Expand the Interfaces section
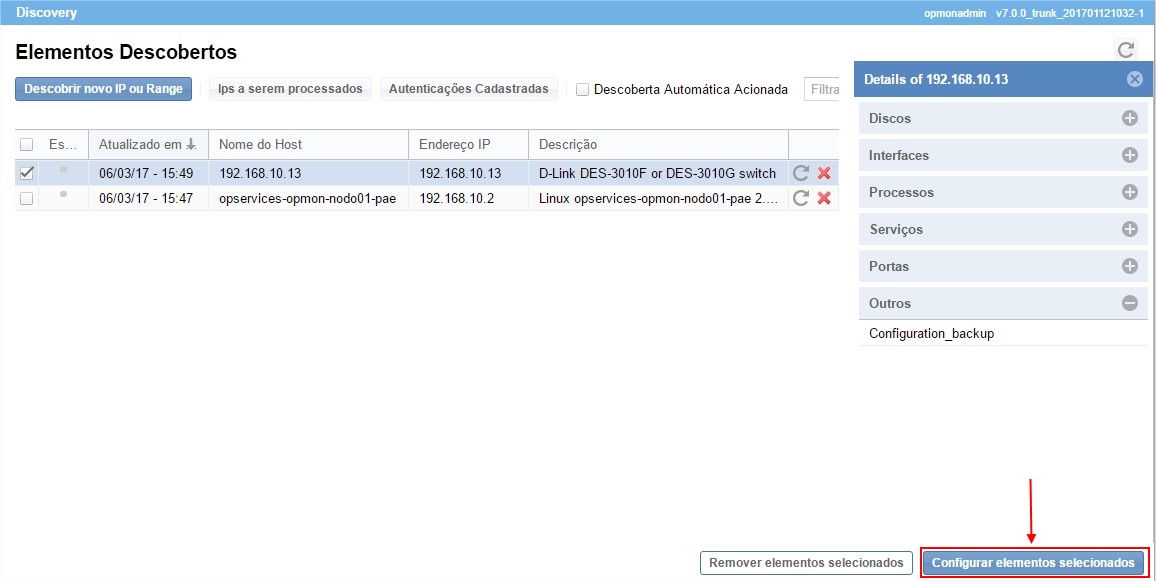 [1130, 155]
